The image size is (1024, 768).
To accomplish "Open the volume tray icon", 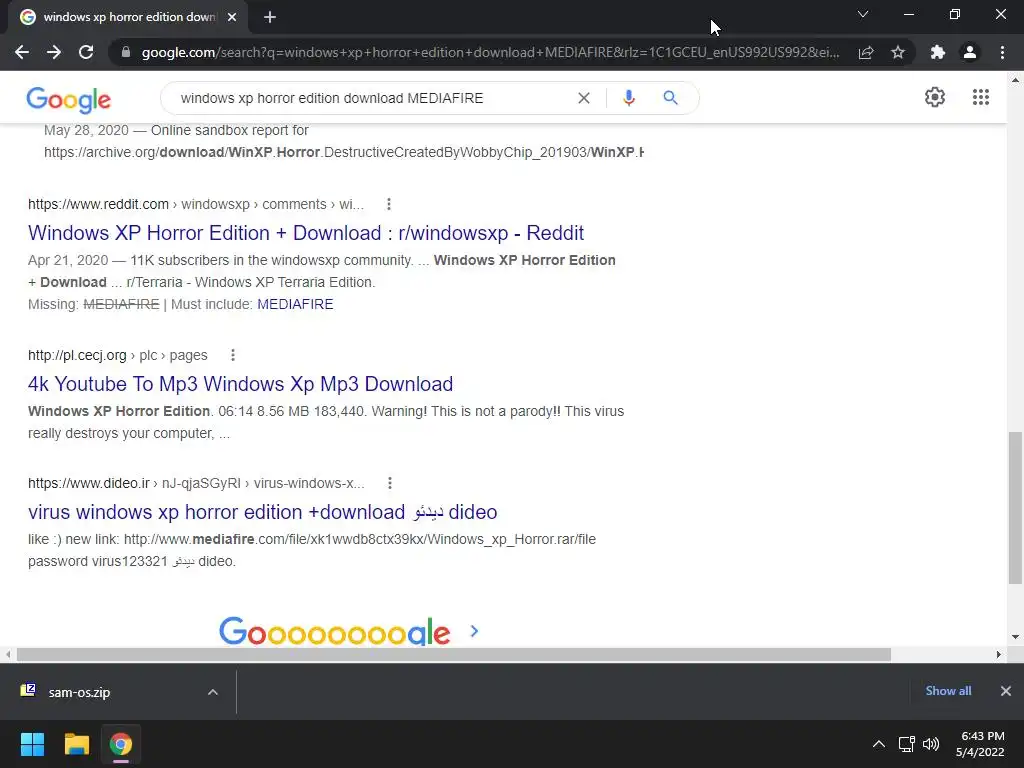I will click(931, 744).
